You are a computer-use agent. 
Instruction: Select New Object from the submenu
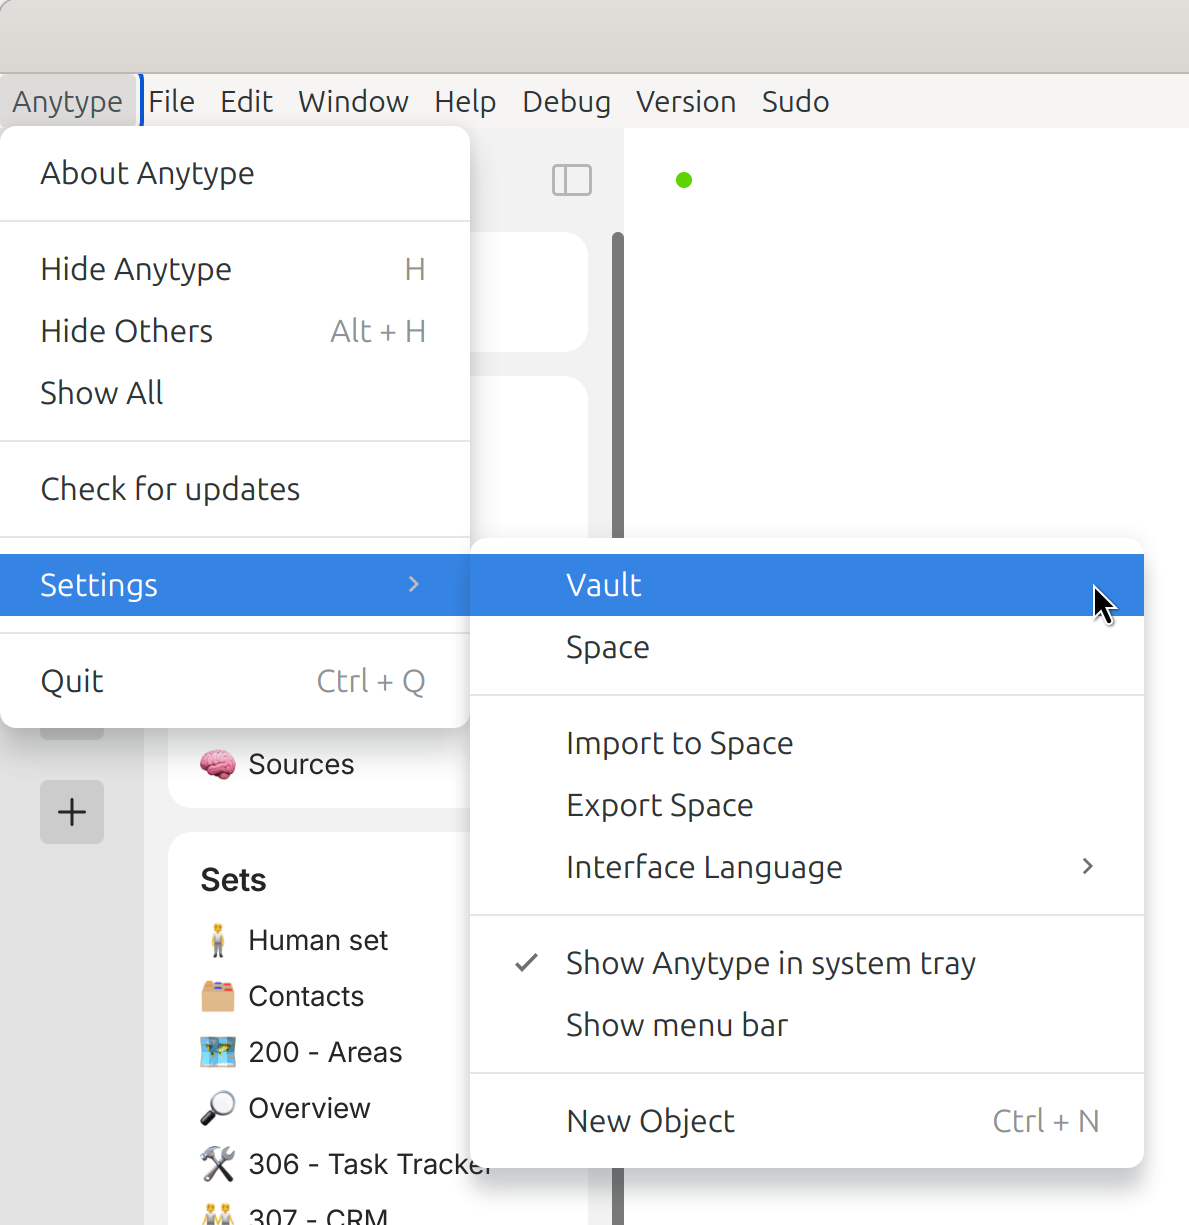point(807,1121)
